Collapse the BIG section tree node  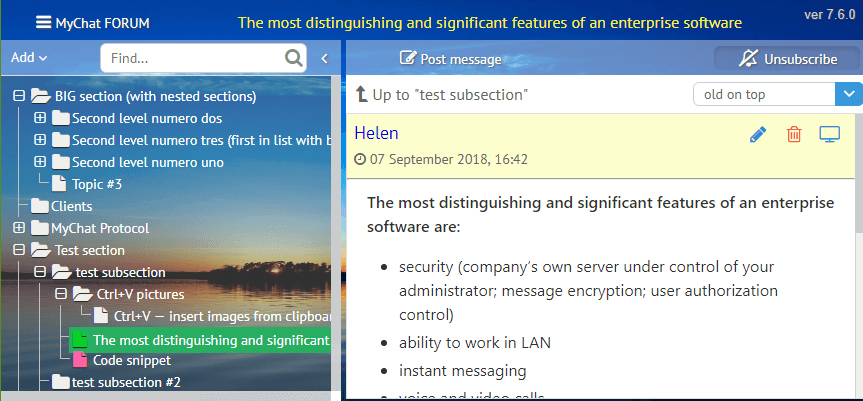[x=18, y=96]
